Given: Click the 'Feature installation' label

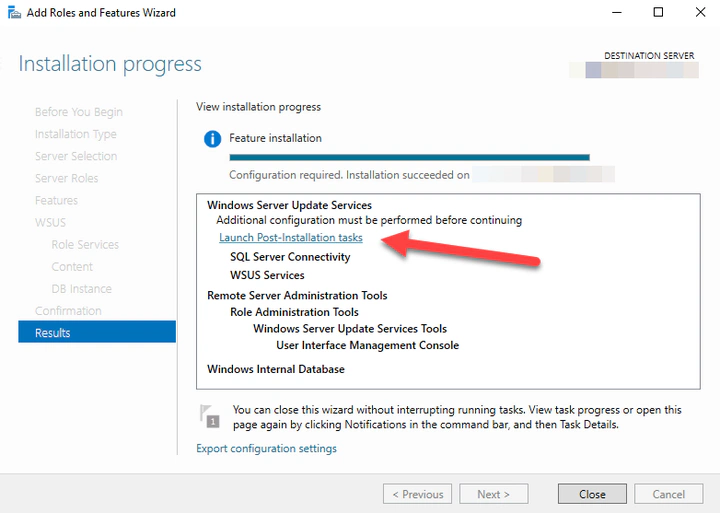Looking at the screenshot, I should [x=276, y=138].
